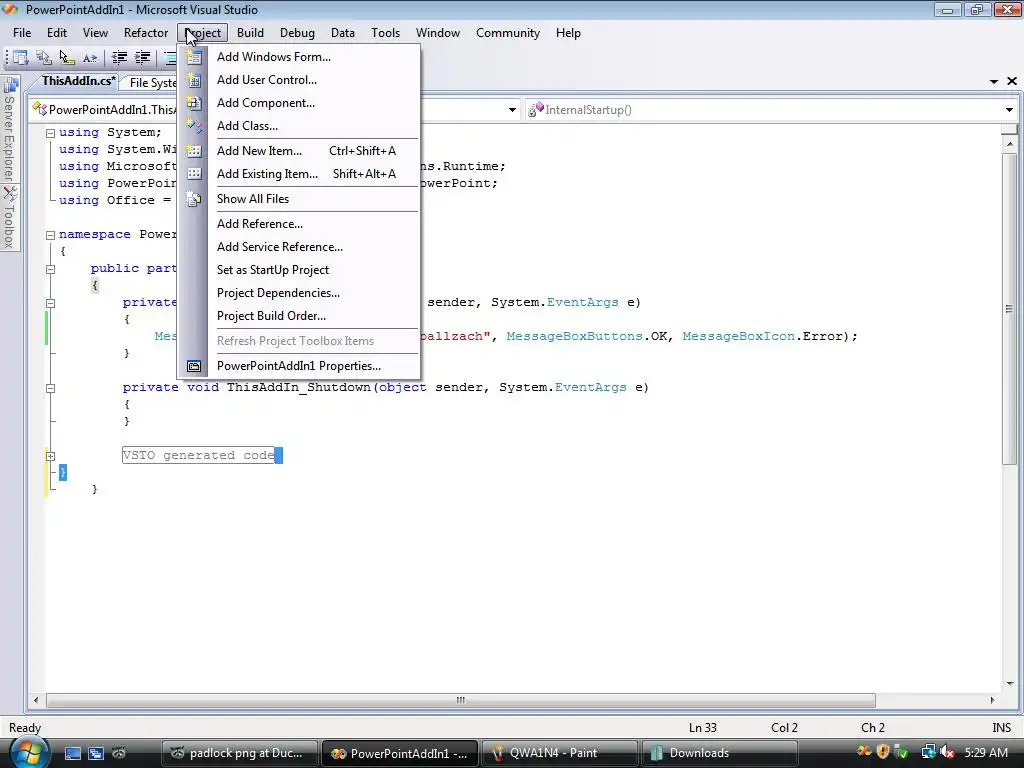The image size is (1024, 768).
Task: Click the horizontal scrollbar right arrow
Action: [992, 700]
